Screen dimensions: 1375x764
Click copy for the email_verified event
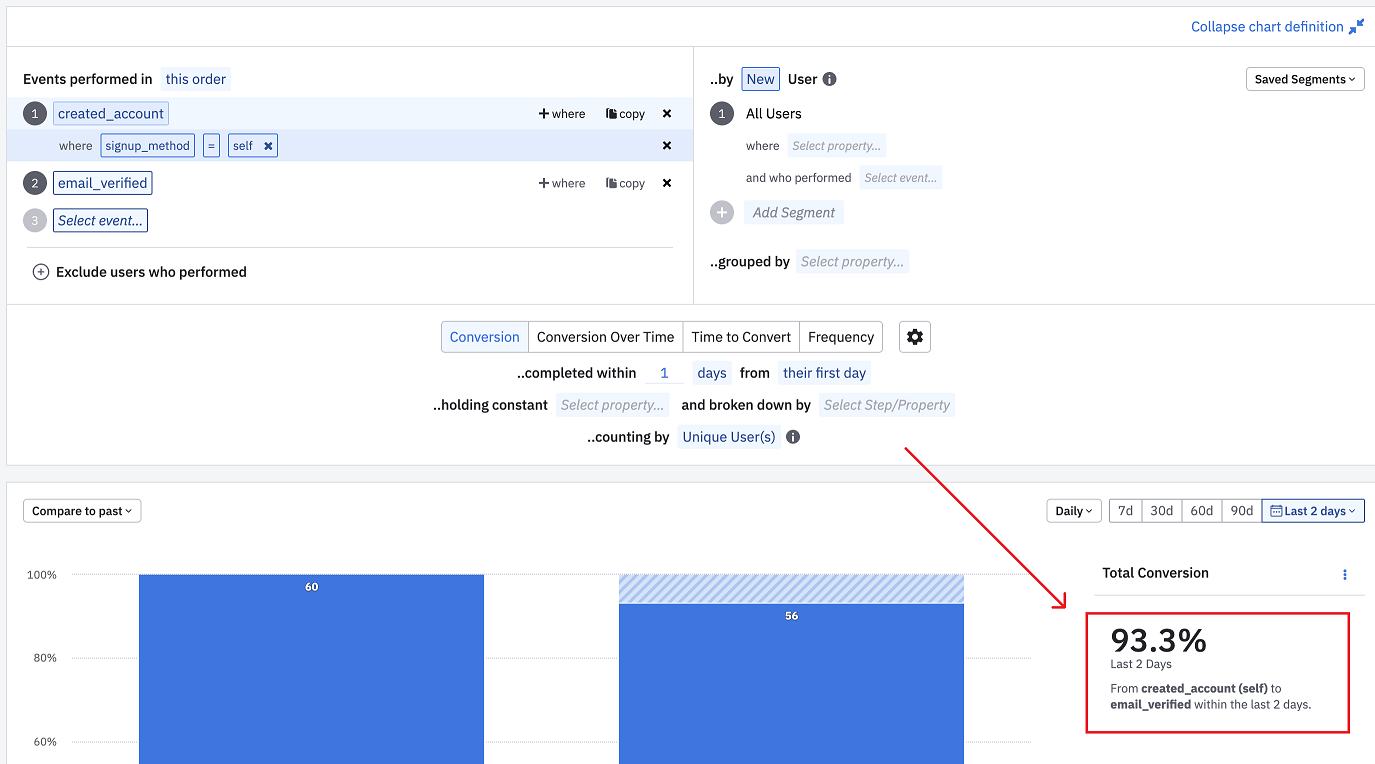(625, 183)
